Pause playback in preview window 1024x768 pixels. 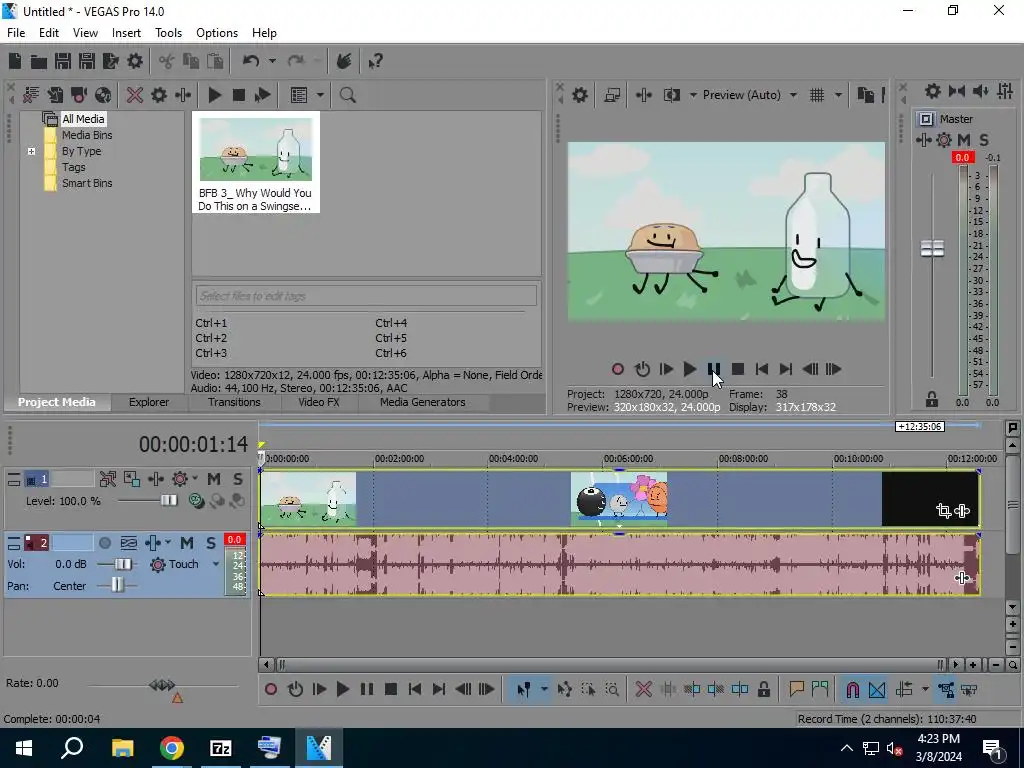coord(714,369)
